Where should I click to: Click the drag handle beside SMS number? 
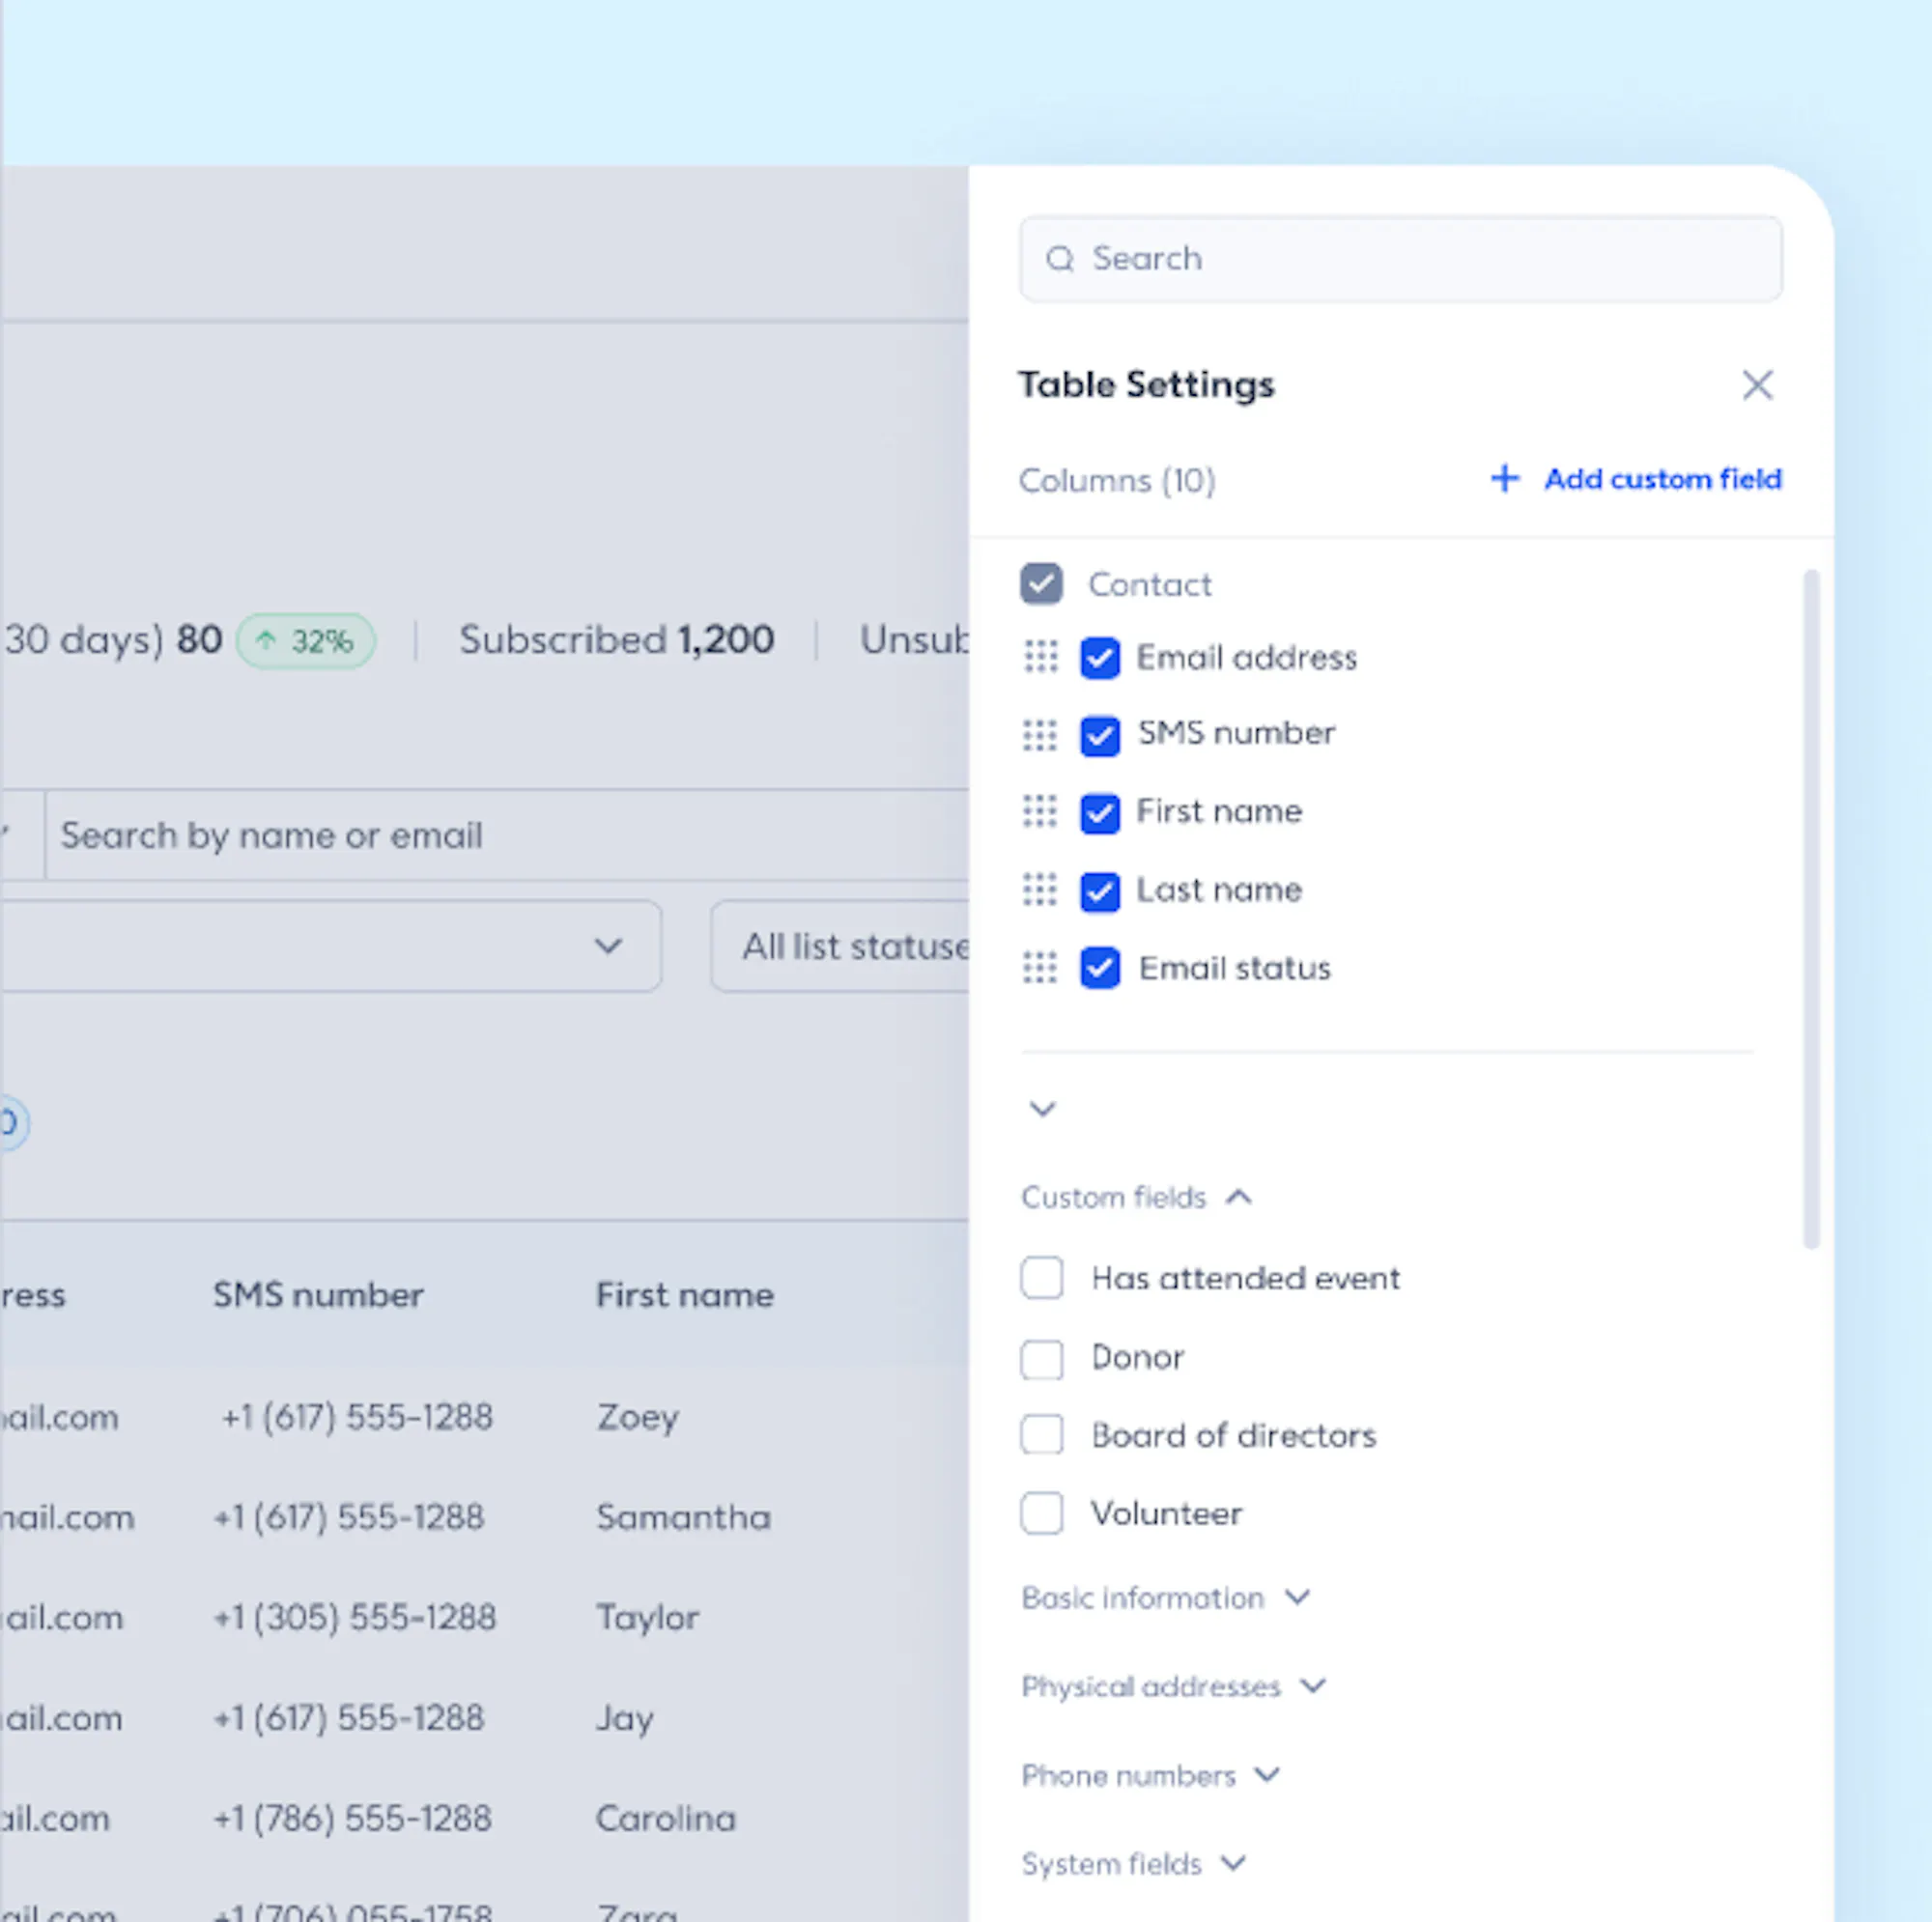coord(1040,735)
